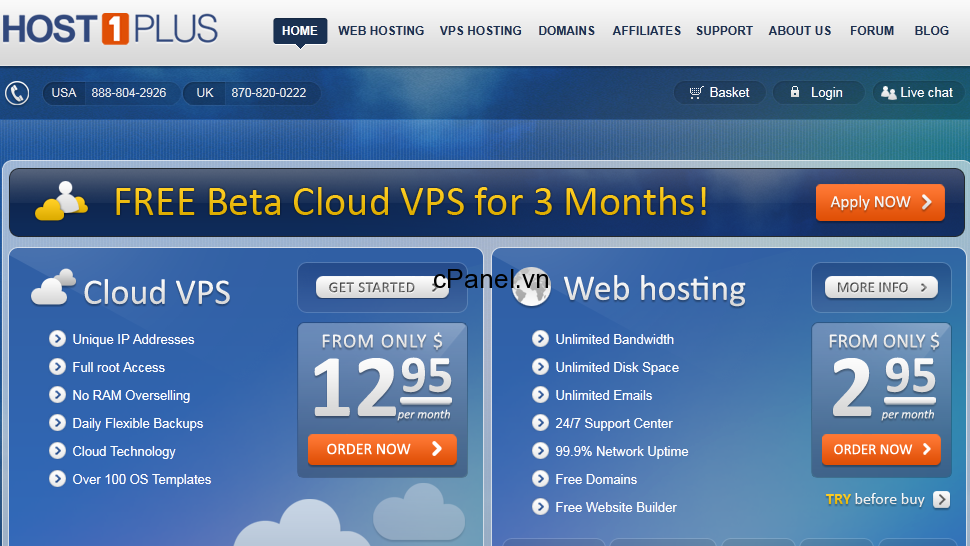Click the Cloud VPS heading

coord(157,292)
